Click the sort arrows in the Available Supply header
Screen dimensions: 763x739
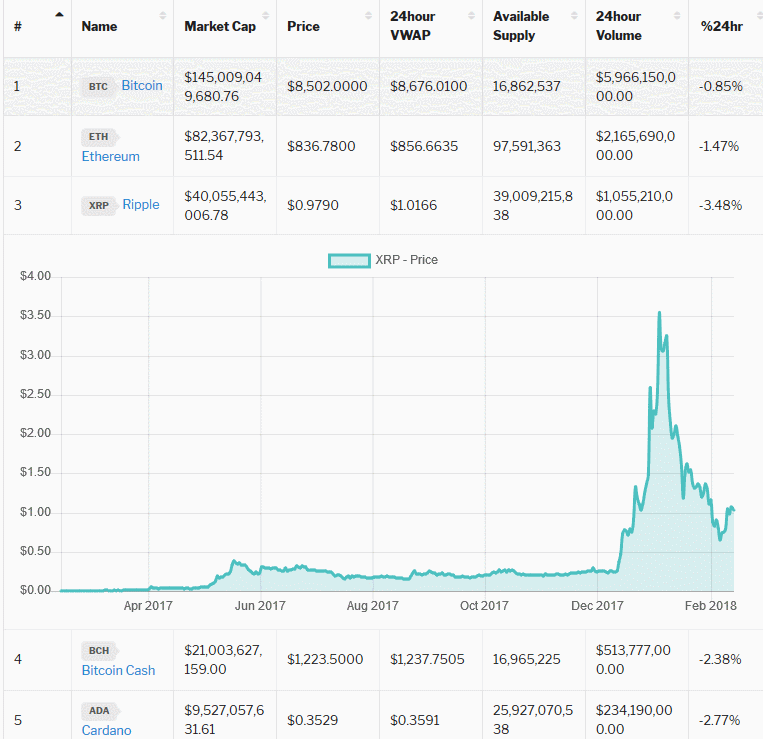coord(574,16)
